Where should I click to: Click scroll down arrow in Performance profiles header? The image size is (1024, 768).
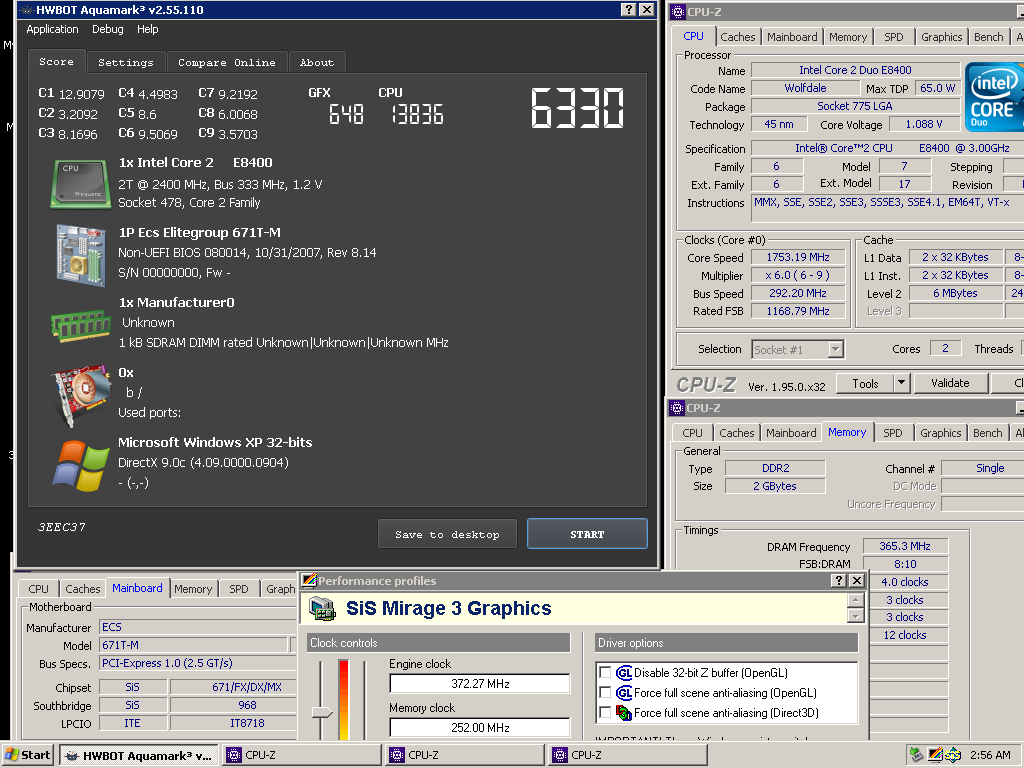pyautogui.click(x=856, y=615)
